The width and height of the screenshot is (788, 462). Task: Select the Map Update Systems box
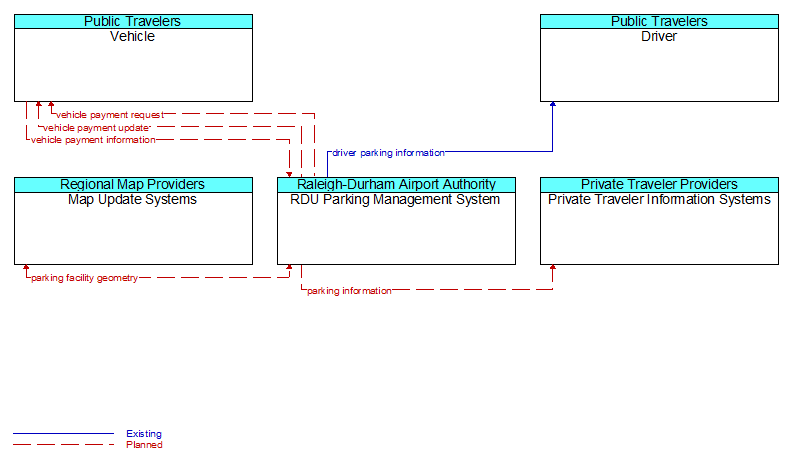click(x=133, y=228)
